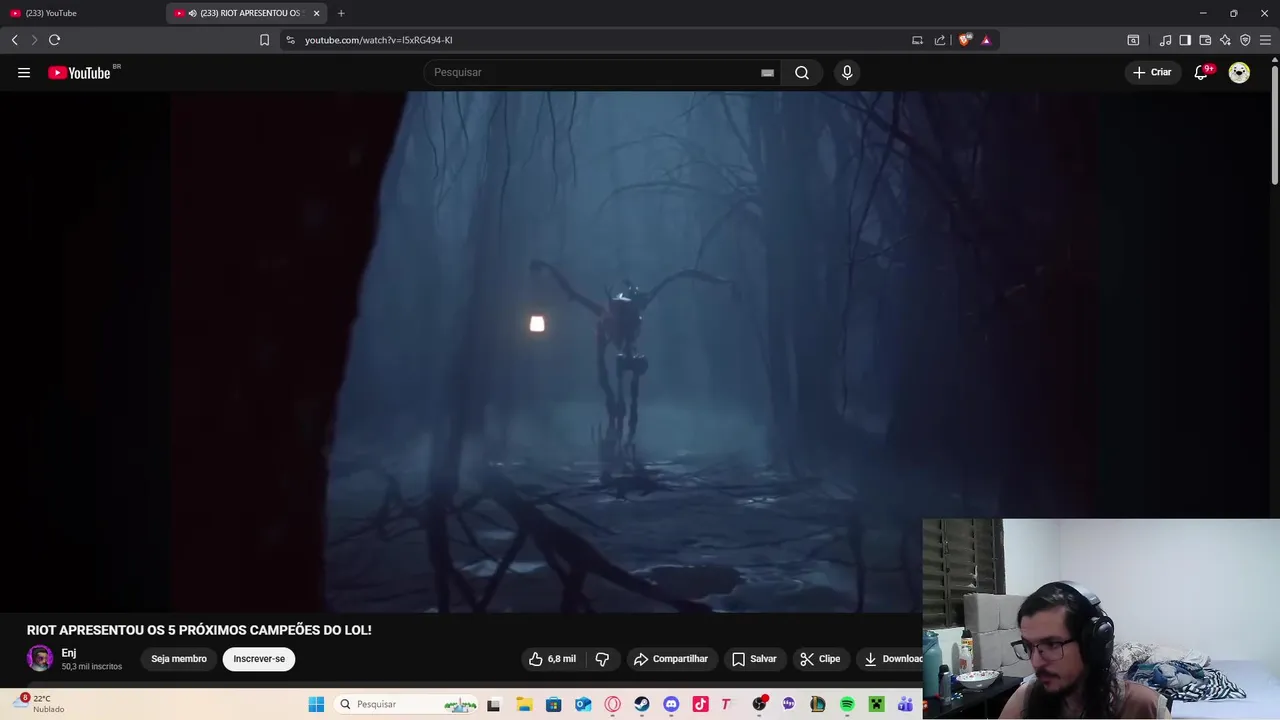Open Compartilhar share dialog

671,659
